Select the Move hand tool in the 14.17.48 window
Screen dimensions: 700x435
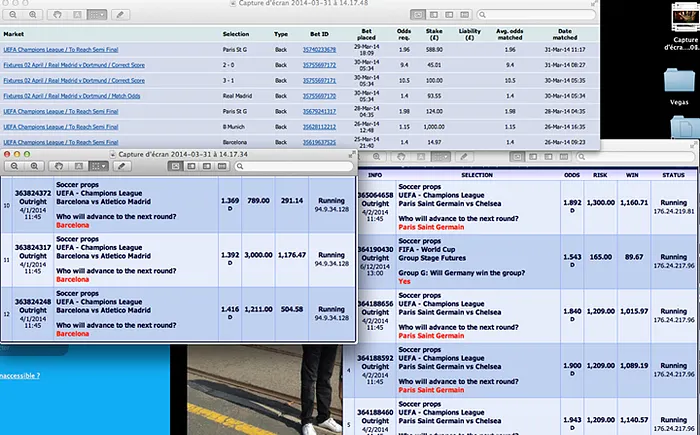(57, 15)
